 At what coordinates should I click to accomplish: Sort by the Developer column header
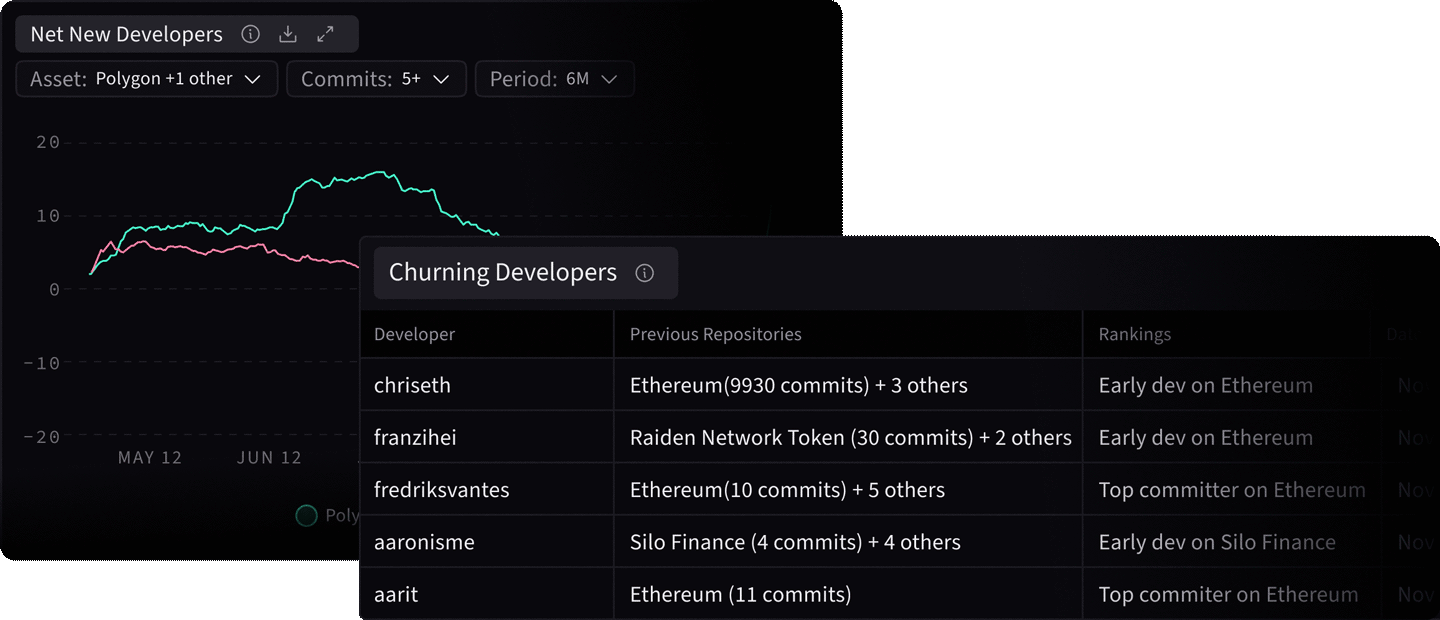click(414, 334)
